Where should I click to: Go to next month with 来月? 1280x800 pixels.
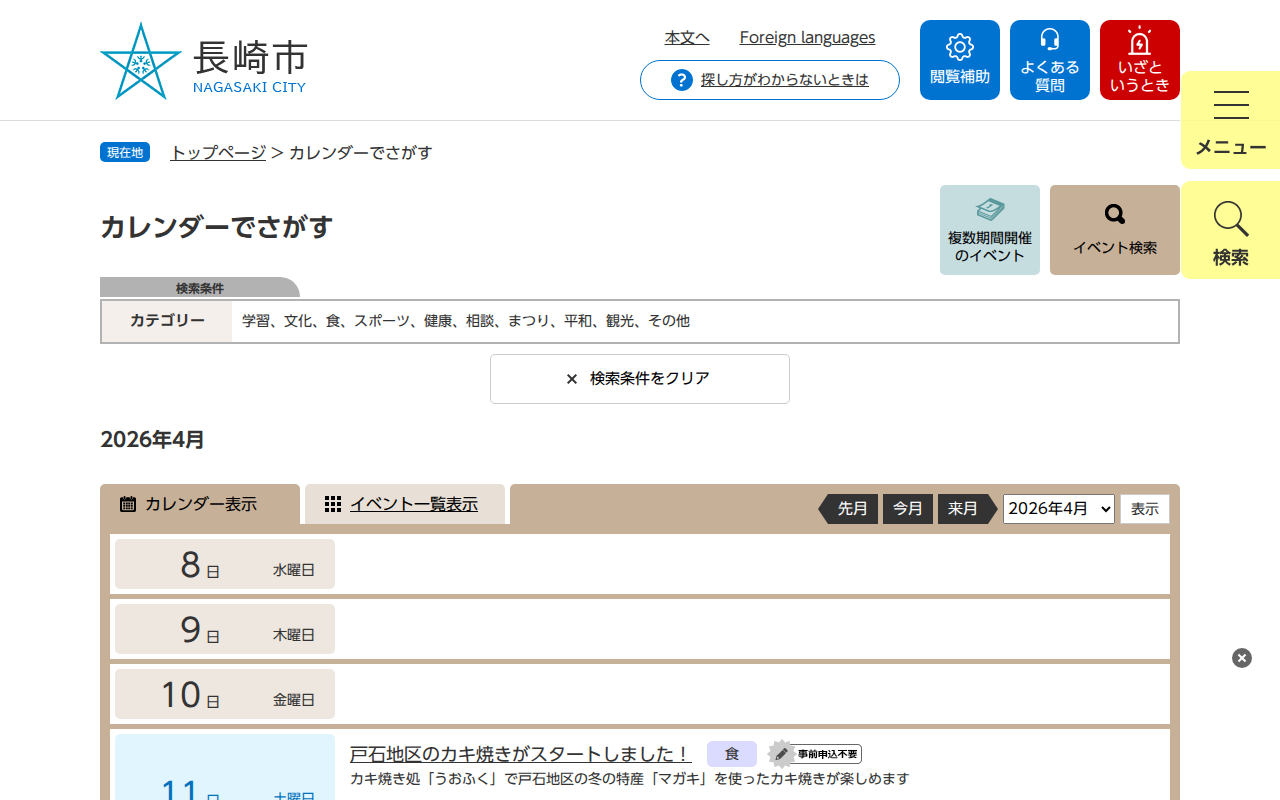coord(963,509)
